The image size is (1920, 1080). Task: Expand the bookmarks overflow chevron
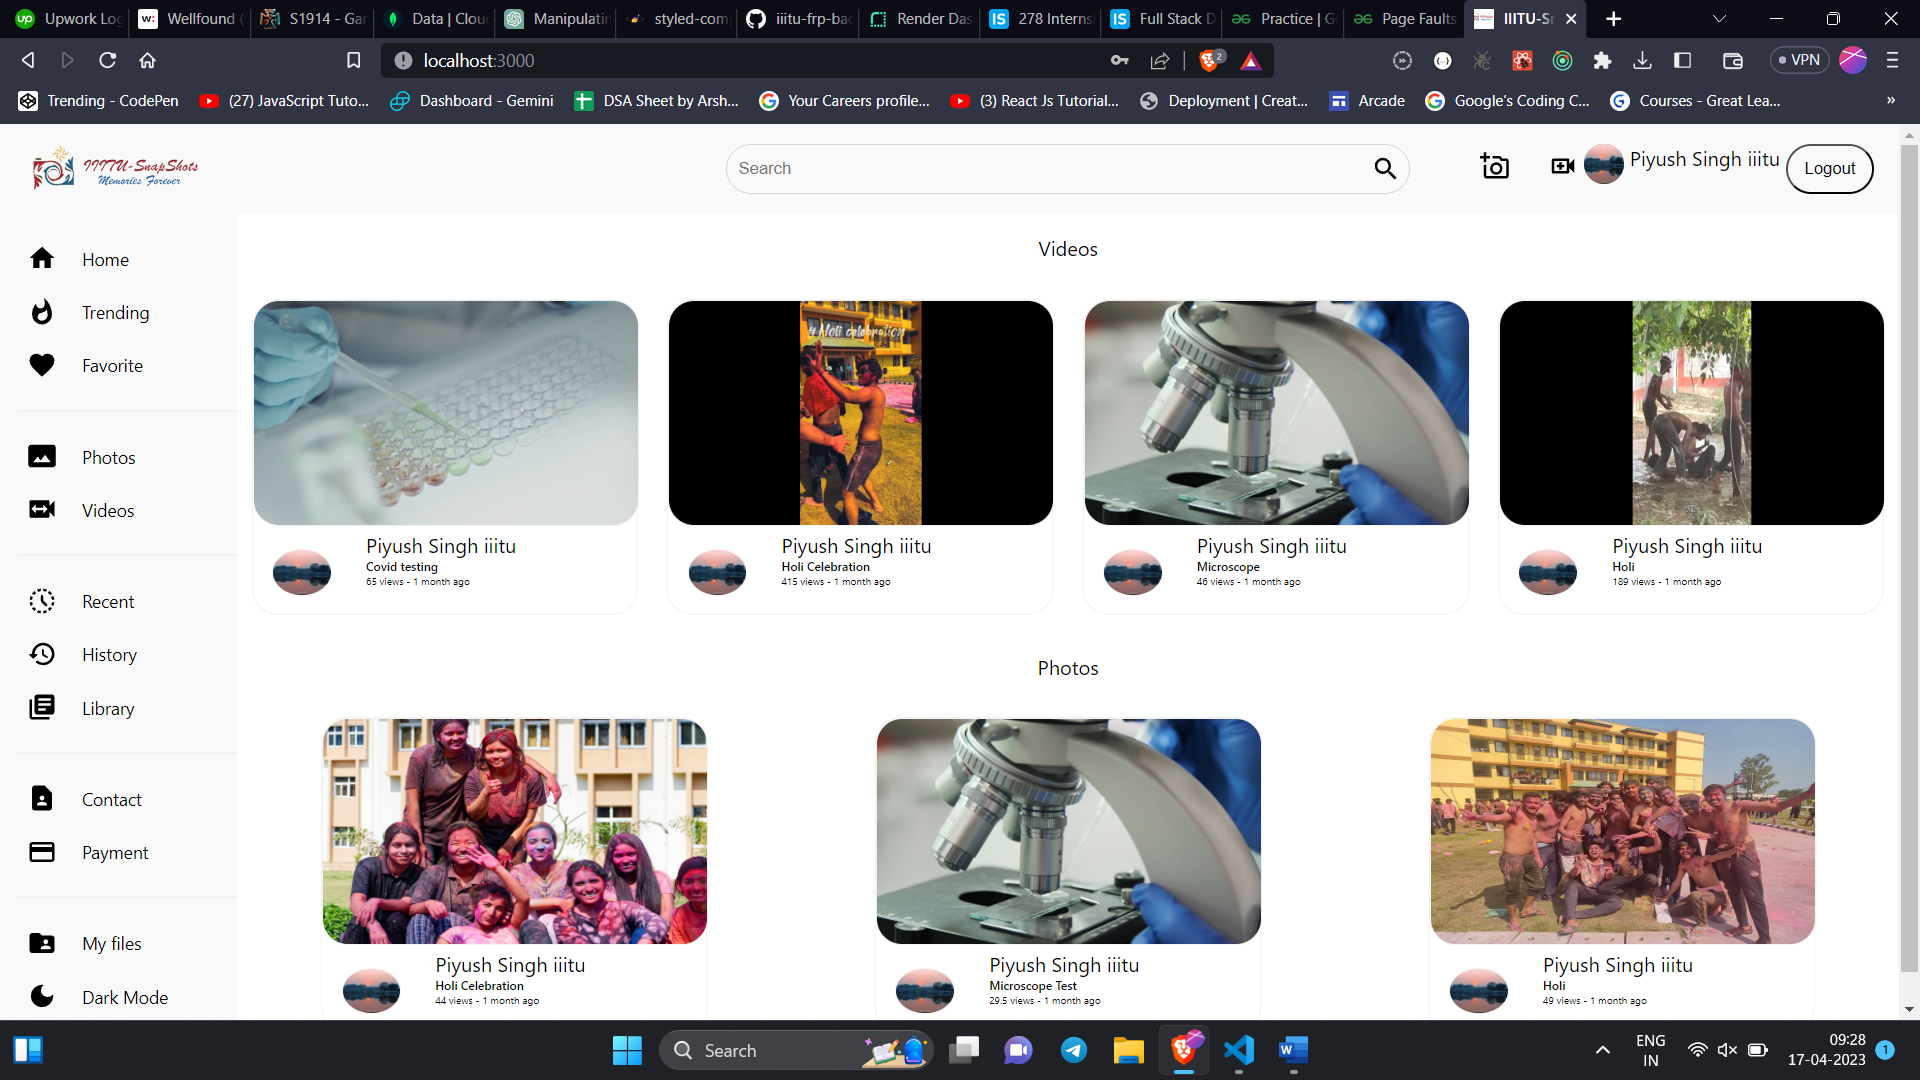[x=1890, y=101]
